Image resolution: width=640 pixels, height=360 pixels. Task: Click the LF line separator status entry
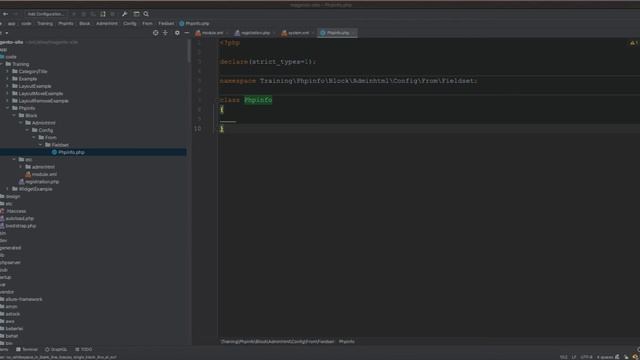pyautogui.click(x=573, y=357)
